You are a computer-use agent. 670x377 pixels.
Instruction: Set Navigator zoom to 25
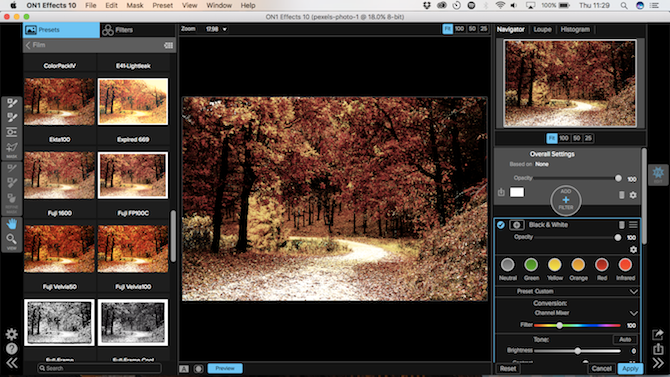[x=588, y=138]
